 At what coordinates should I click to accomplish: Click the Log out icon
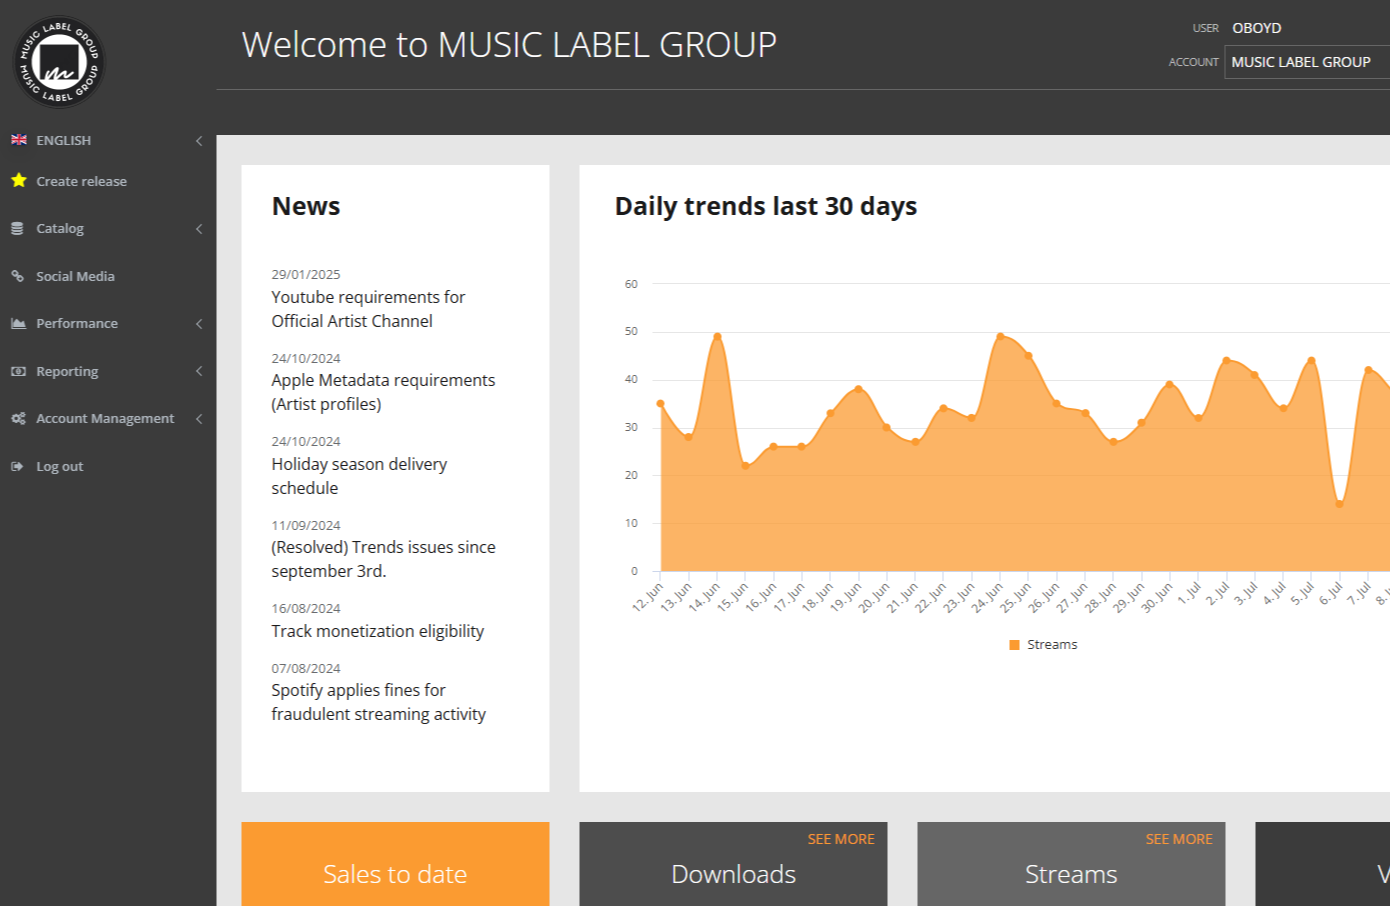pos(16,466)
